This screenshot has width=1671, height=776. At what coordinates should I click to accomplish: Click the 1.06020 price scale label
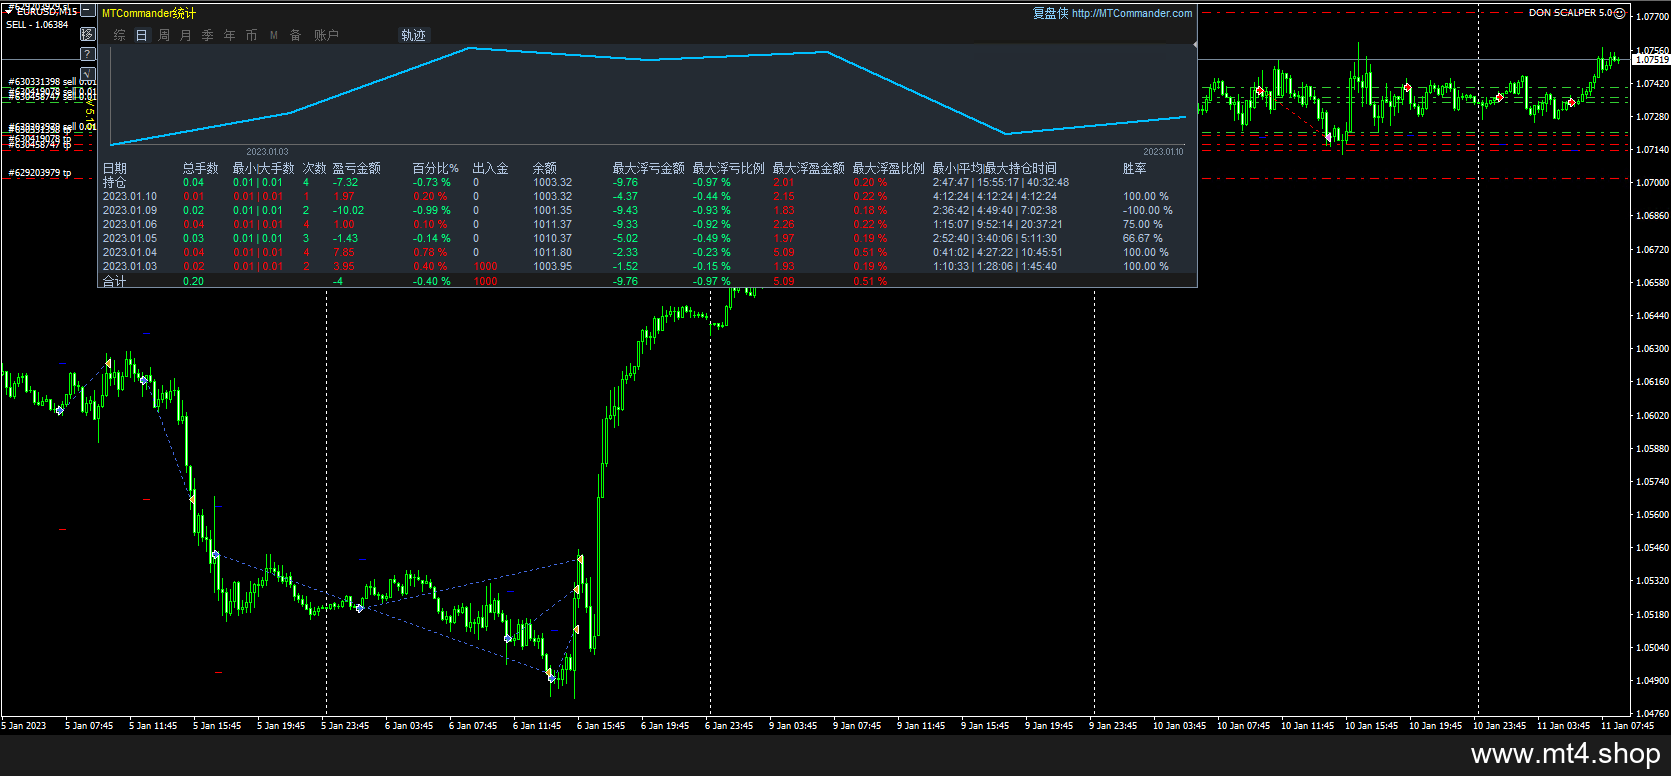coord(1653,415)
